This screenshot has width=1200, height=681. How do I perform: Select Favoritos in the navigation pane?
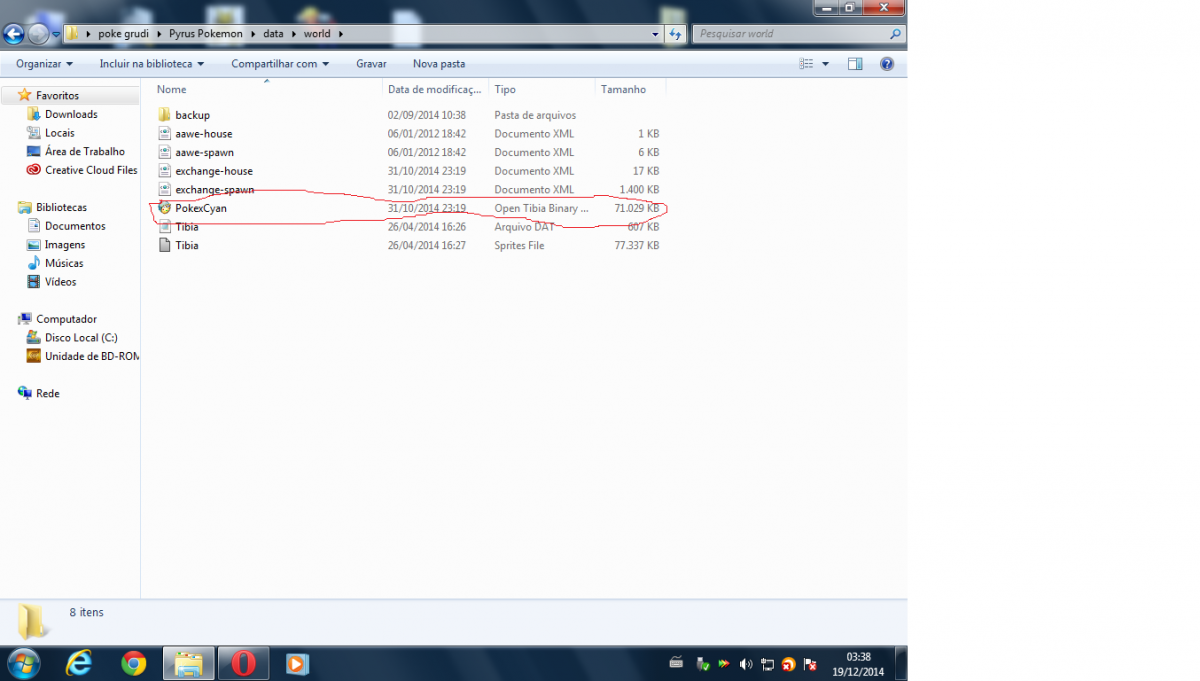click(x=57, y=96)
